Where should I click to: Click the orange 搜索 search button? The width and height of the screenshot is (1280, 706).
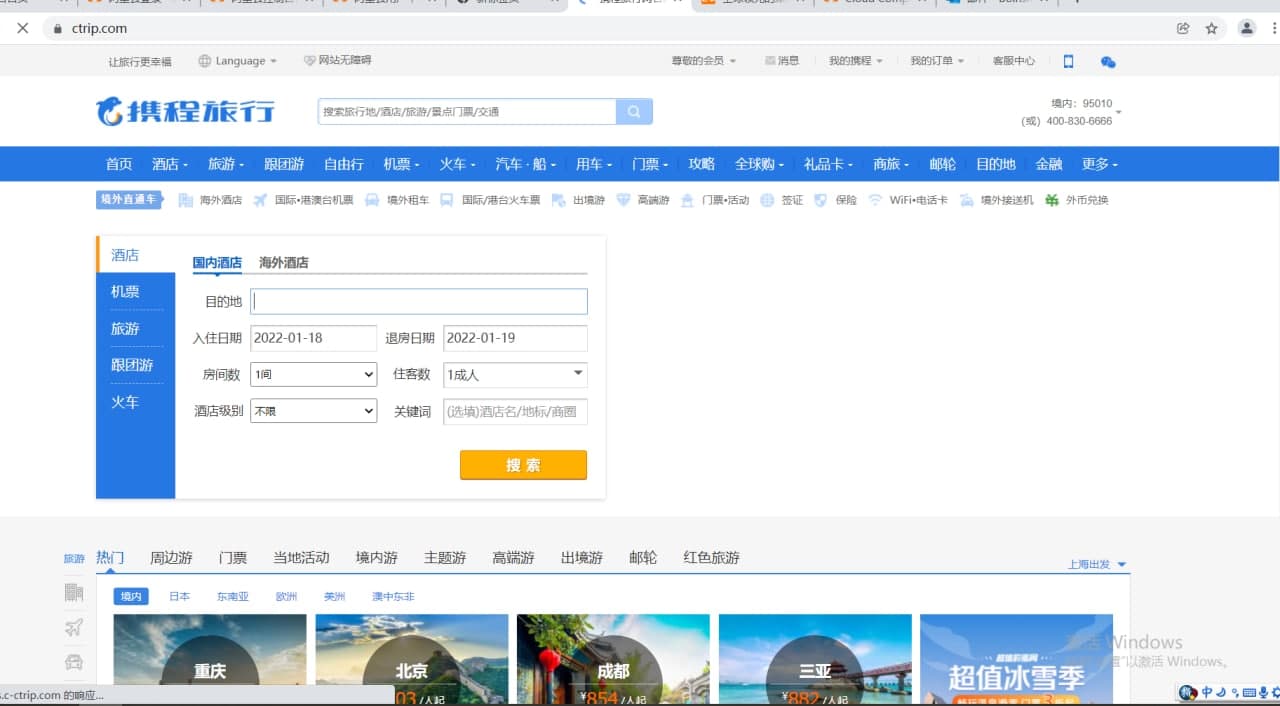point(523,465)
